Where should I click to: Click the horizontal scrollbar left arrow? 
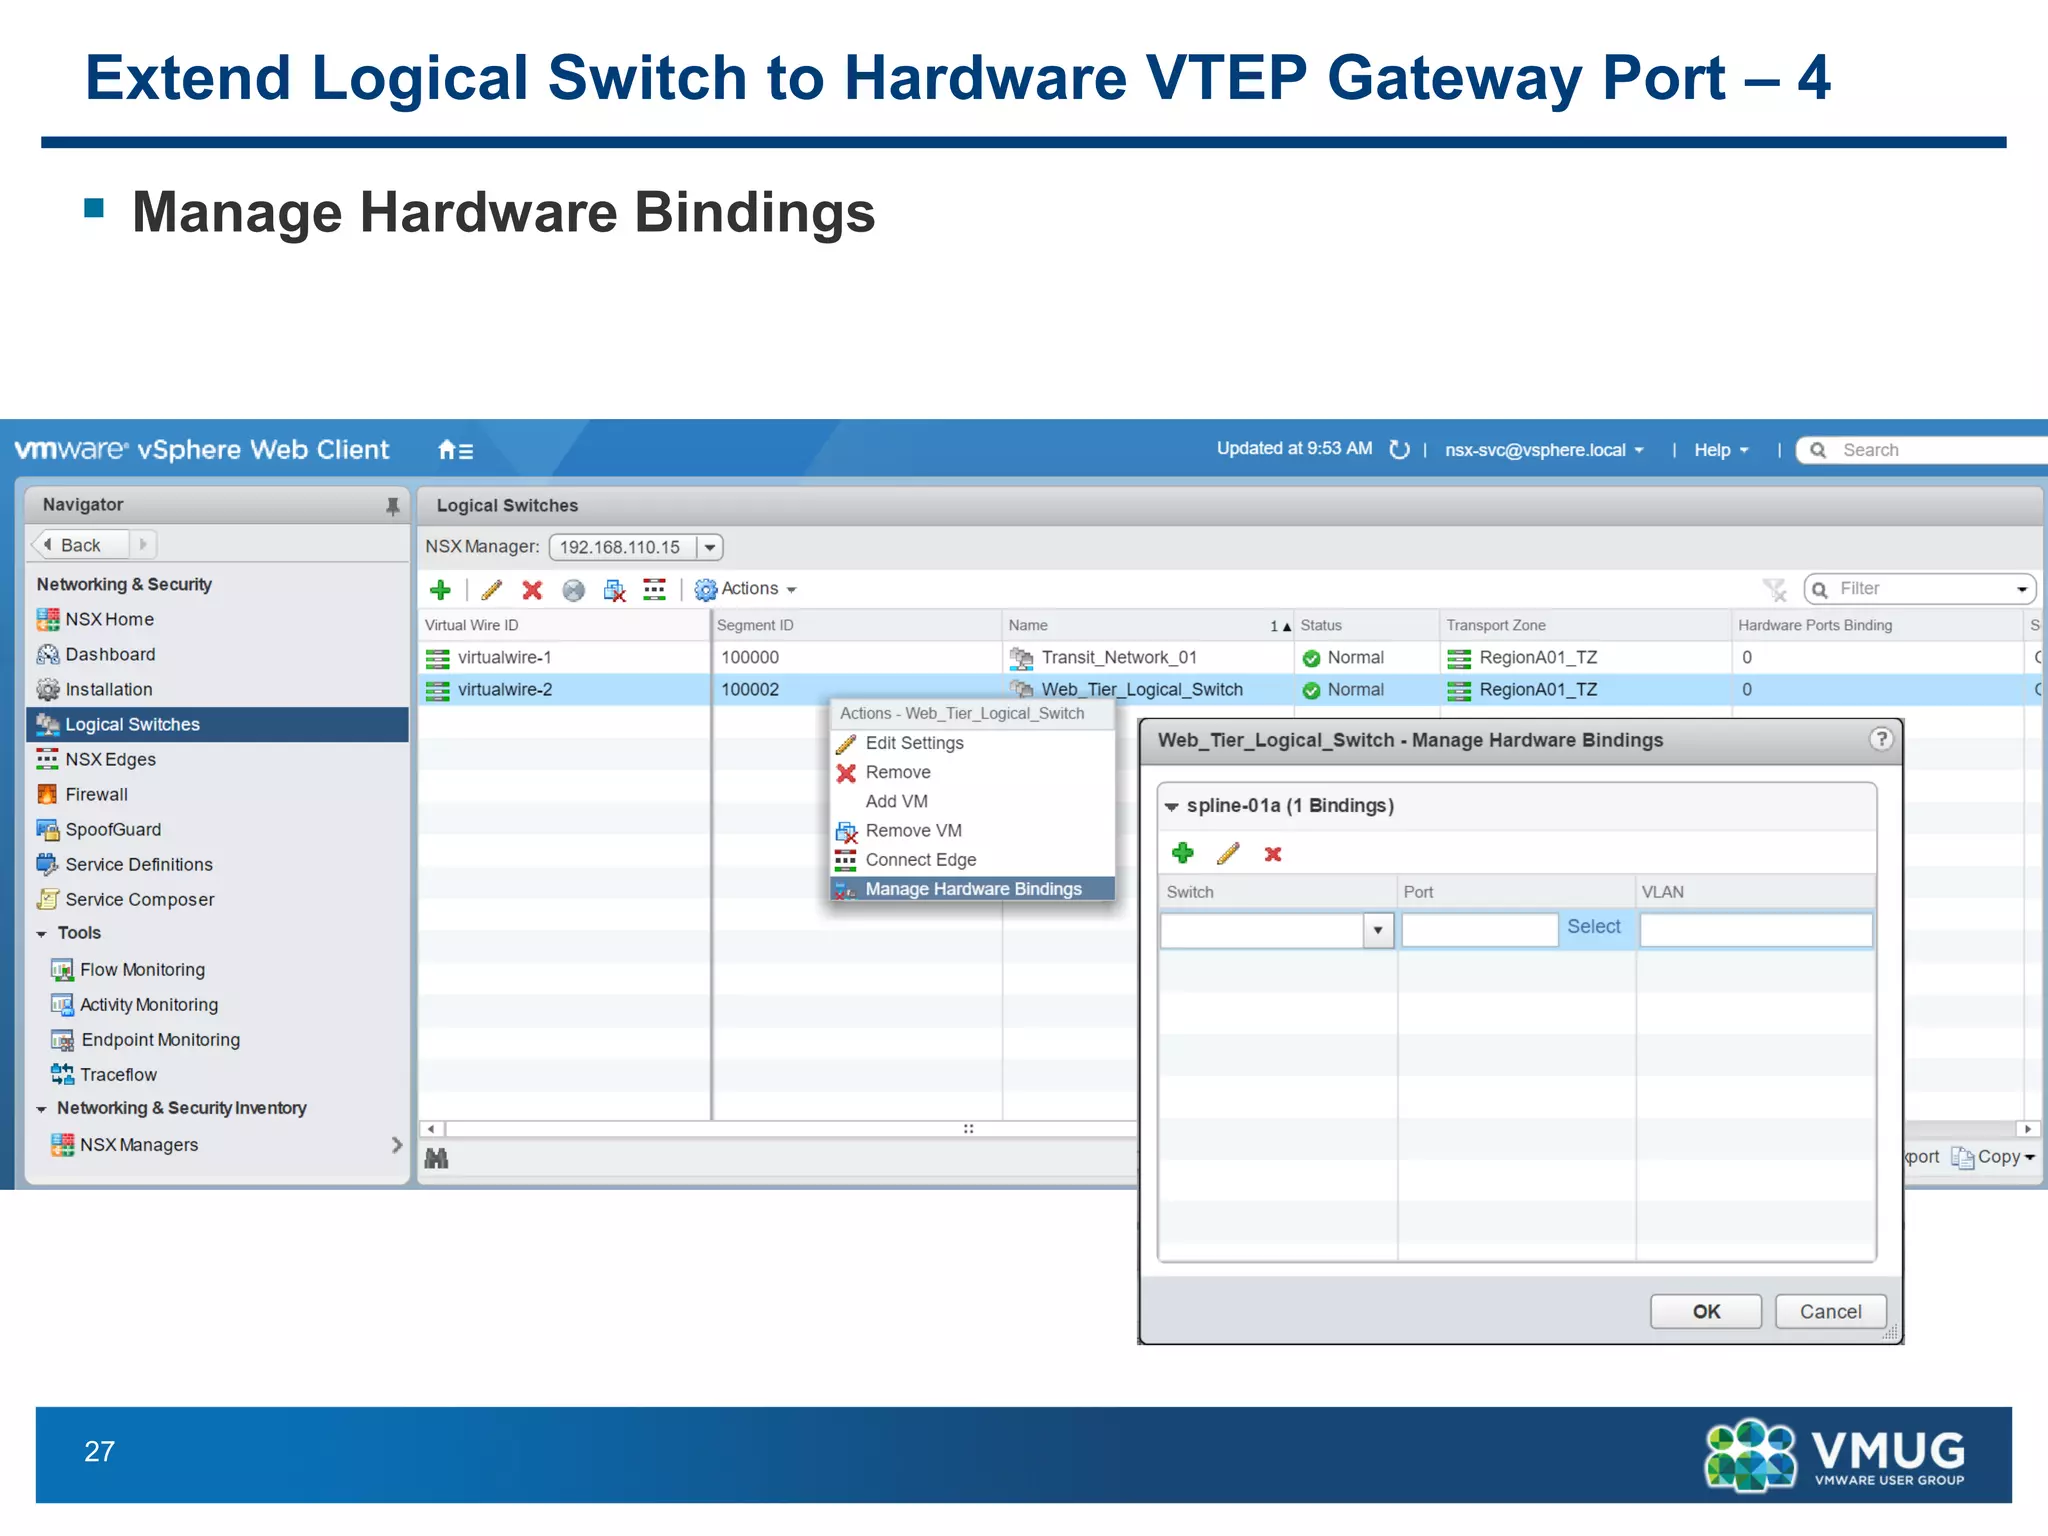click(x=431, y=1129)
